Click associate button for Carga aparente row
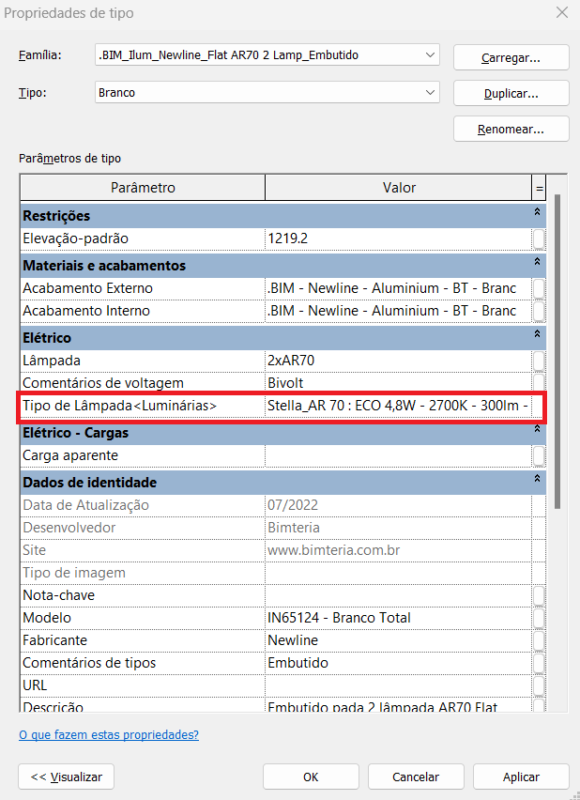The height and width of the screenshot is (800, 580). [x=539, y=456]
